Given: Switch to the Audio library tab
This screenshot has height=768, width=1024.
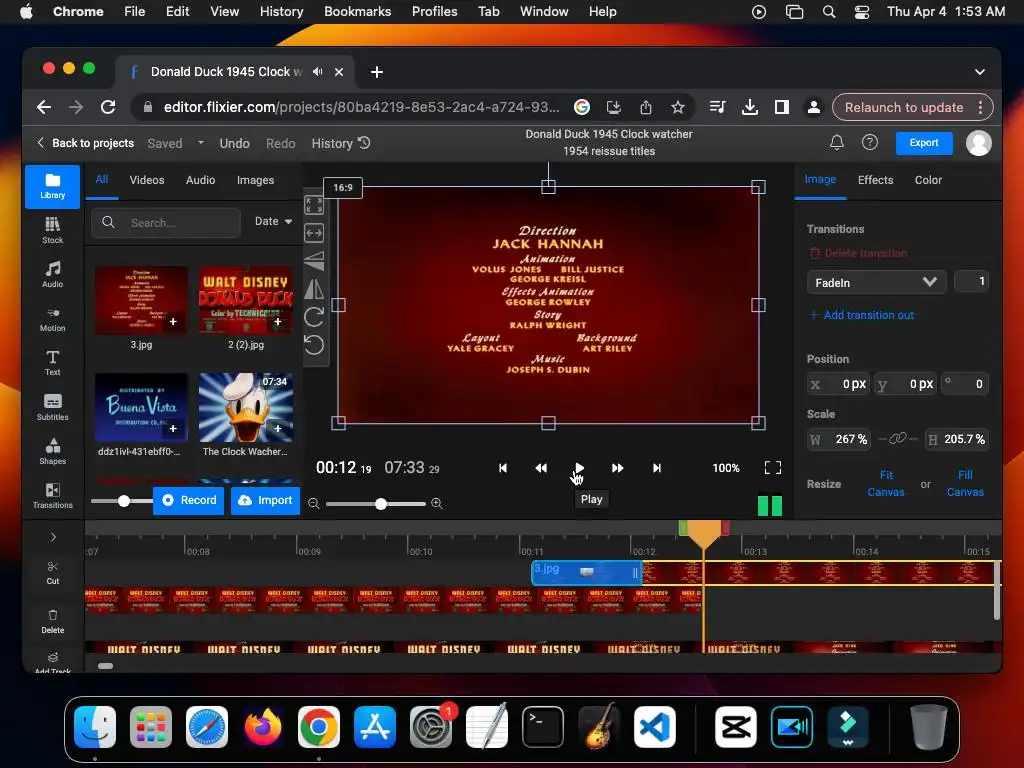Looking at the screenshot, I should point(200,180).
